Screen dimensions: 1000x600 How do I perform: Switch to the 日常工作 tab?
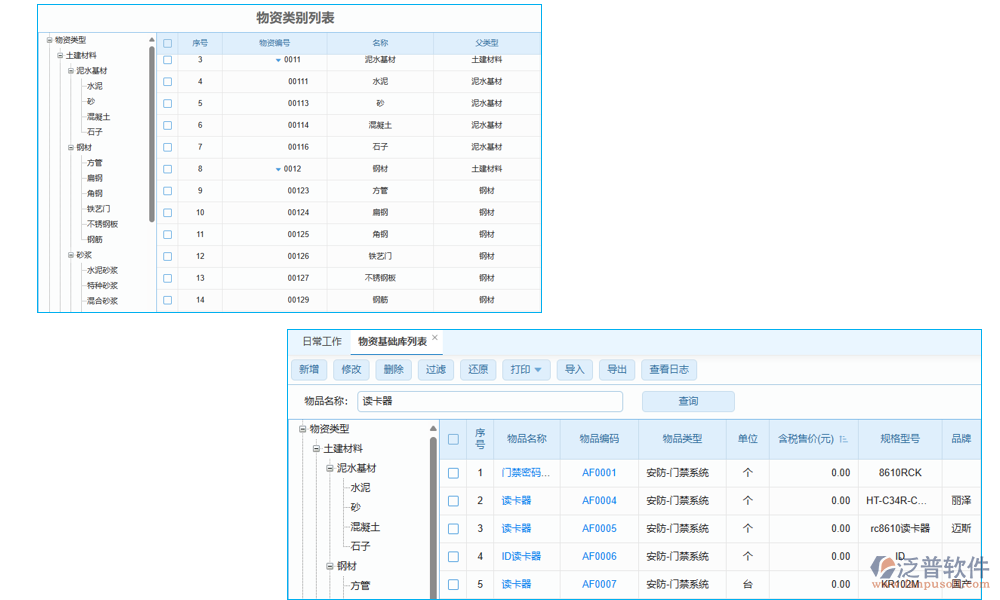point(321,342)
